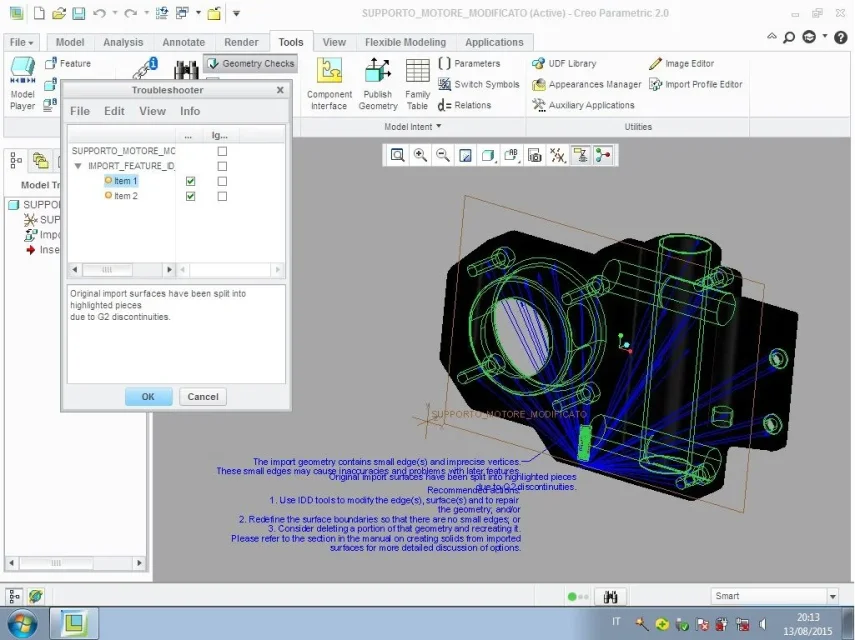The height and width of the screenshot is (640, 855).
Task: Redo the last undone action
Action: tap(130, 13)
